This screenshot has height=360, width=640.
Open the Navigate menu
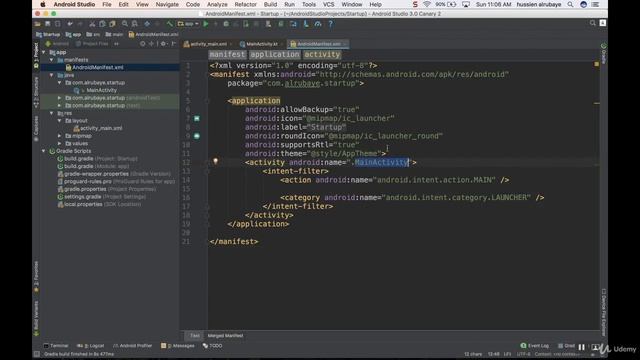167,4
